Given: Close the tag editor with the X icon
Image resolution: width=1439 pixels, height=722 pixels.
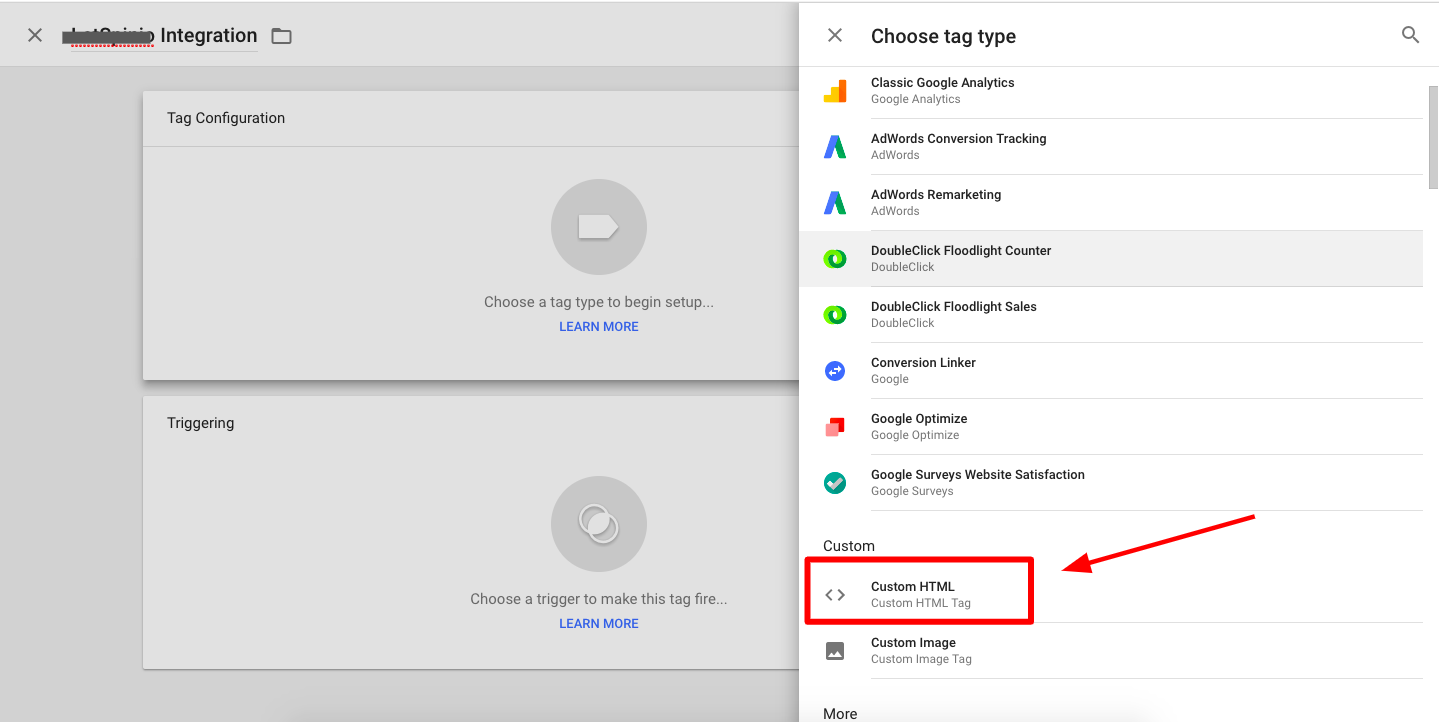Looking at the screenshot, I should tap(35, 35).
